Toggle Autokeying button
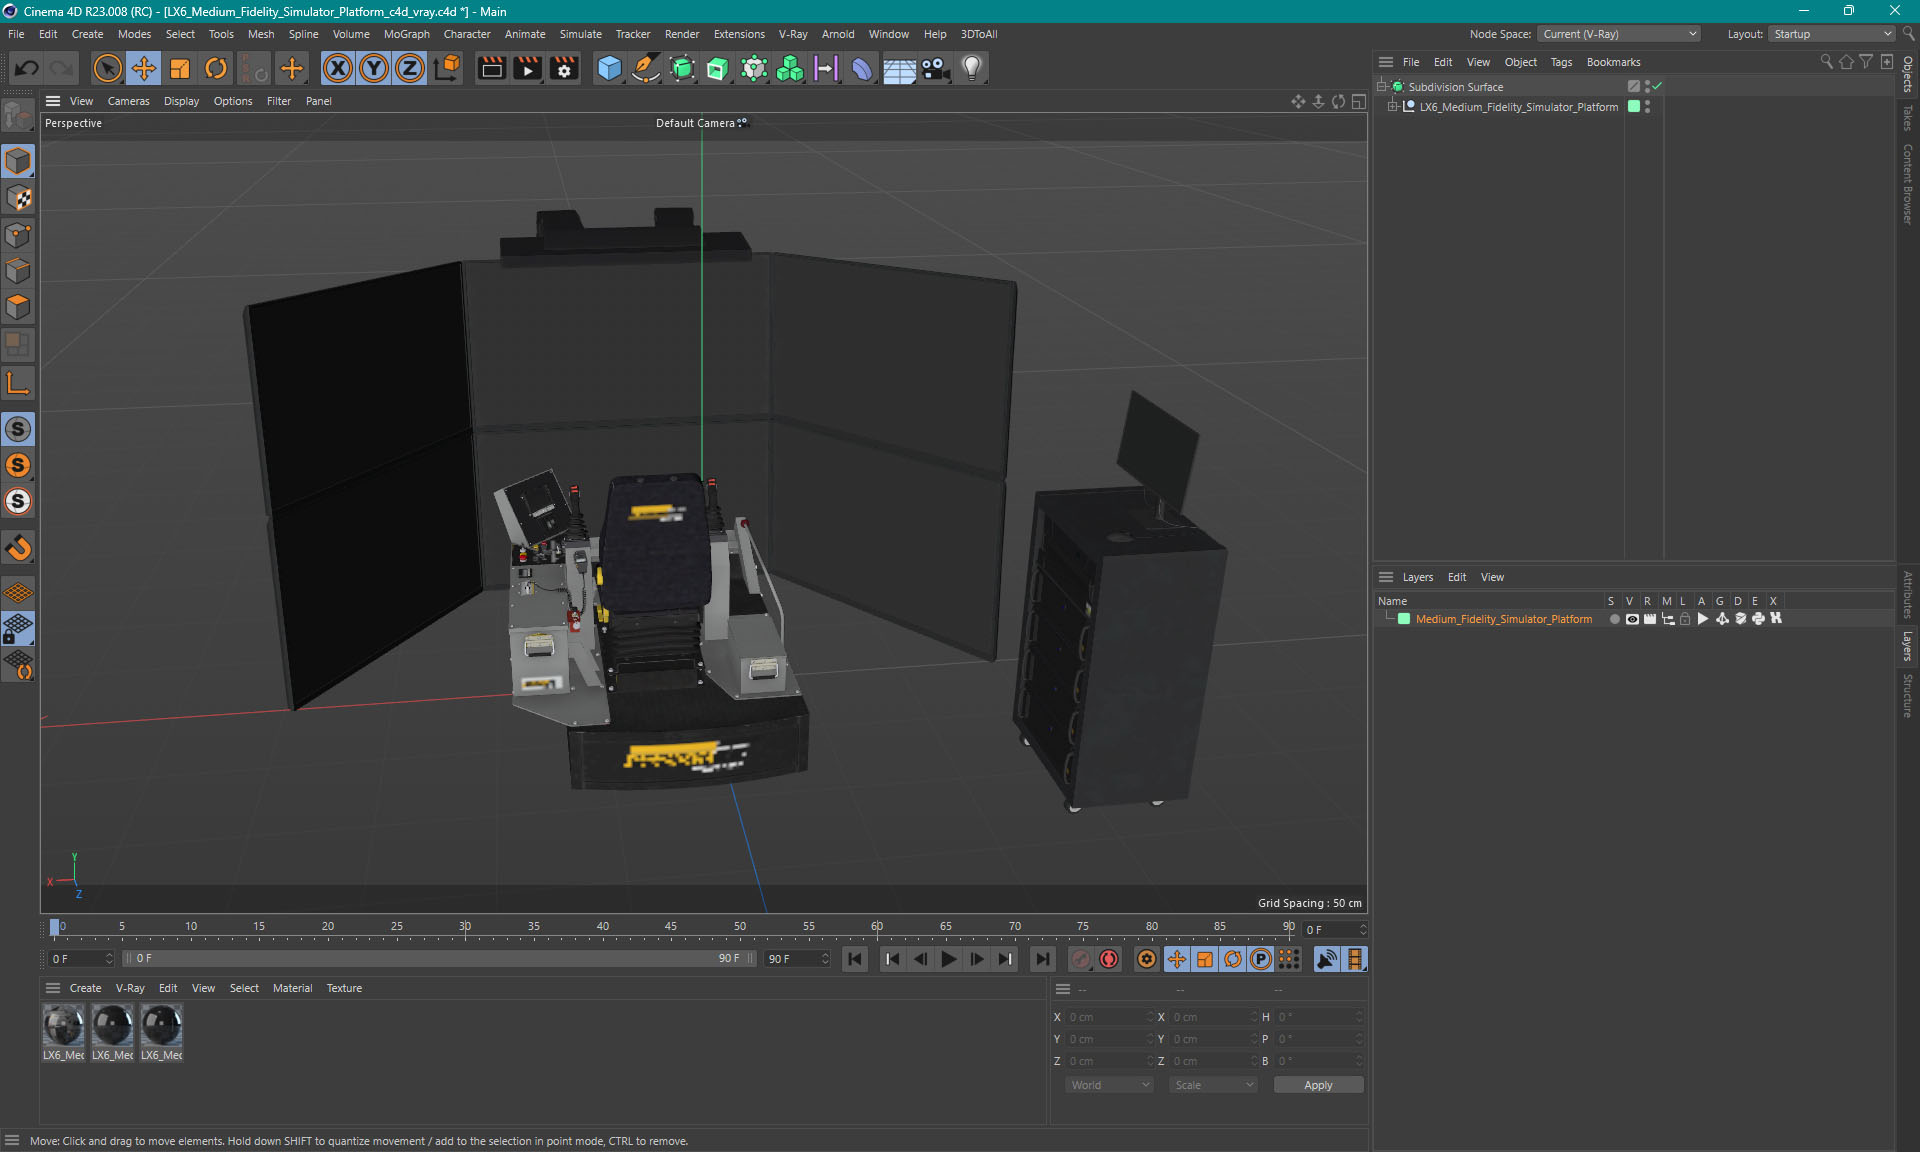This screenshot has height=1152, width=1920. tap(1109, 959)
